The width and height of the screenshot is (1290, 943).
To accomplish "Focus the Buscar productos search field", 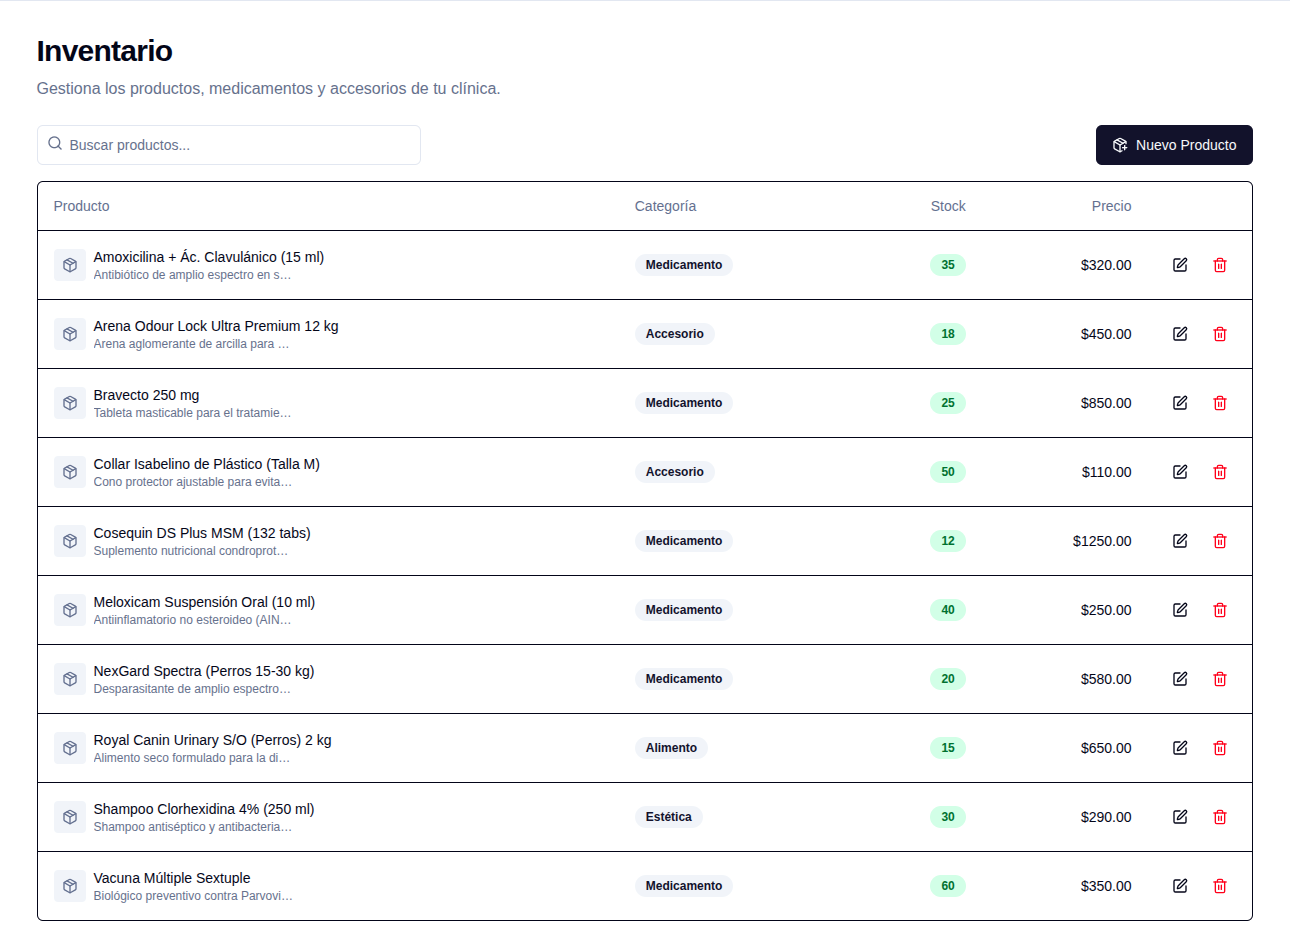I will tap(229, 145).
